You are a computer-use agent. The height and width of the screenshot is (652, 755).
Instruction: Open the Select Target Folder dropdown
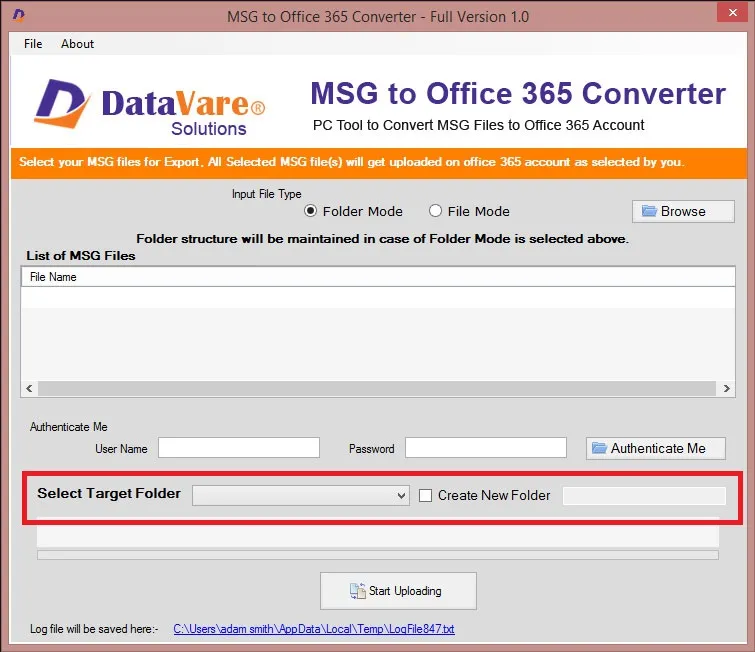coord(300,496)
